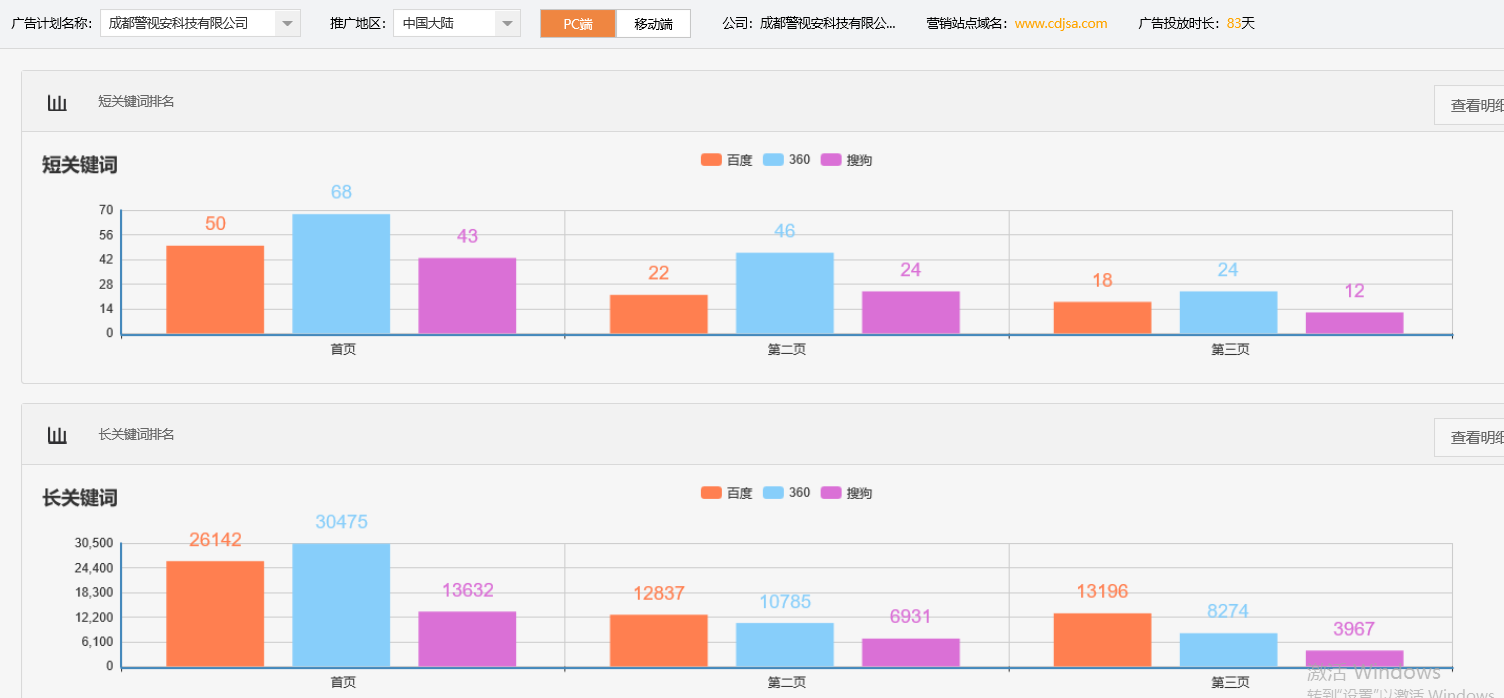Screen dimensions: 1504x698
Task: Select the 短关键词排名 section header
Action: pos(135,100)
